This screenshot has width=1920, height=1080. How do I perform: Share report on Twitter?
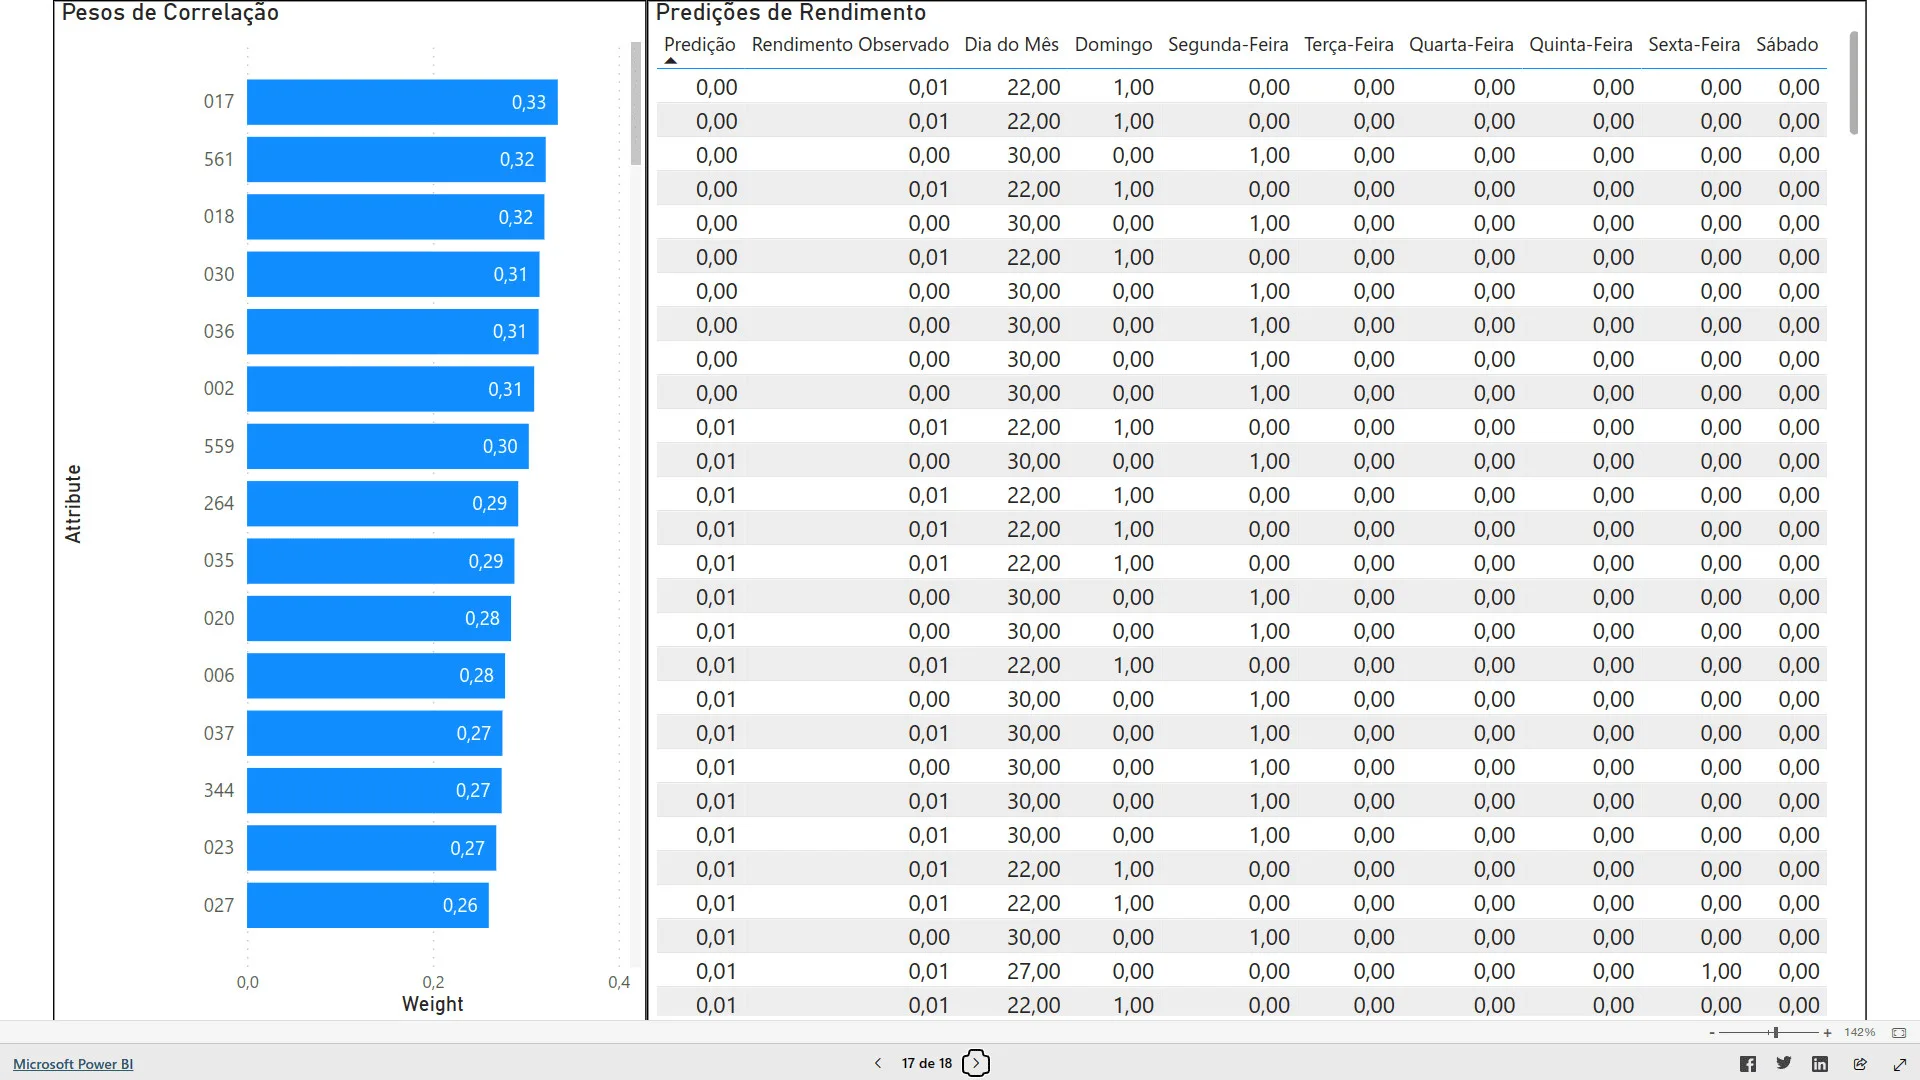coord(1784,1063)
